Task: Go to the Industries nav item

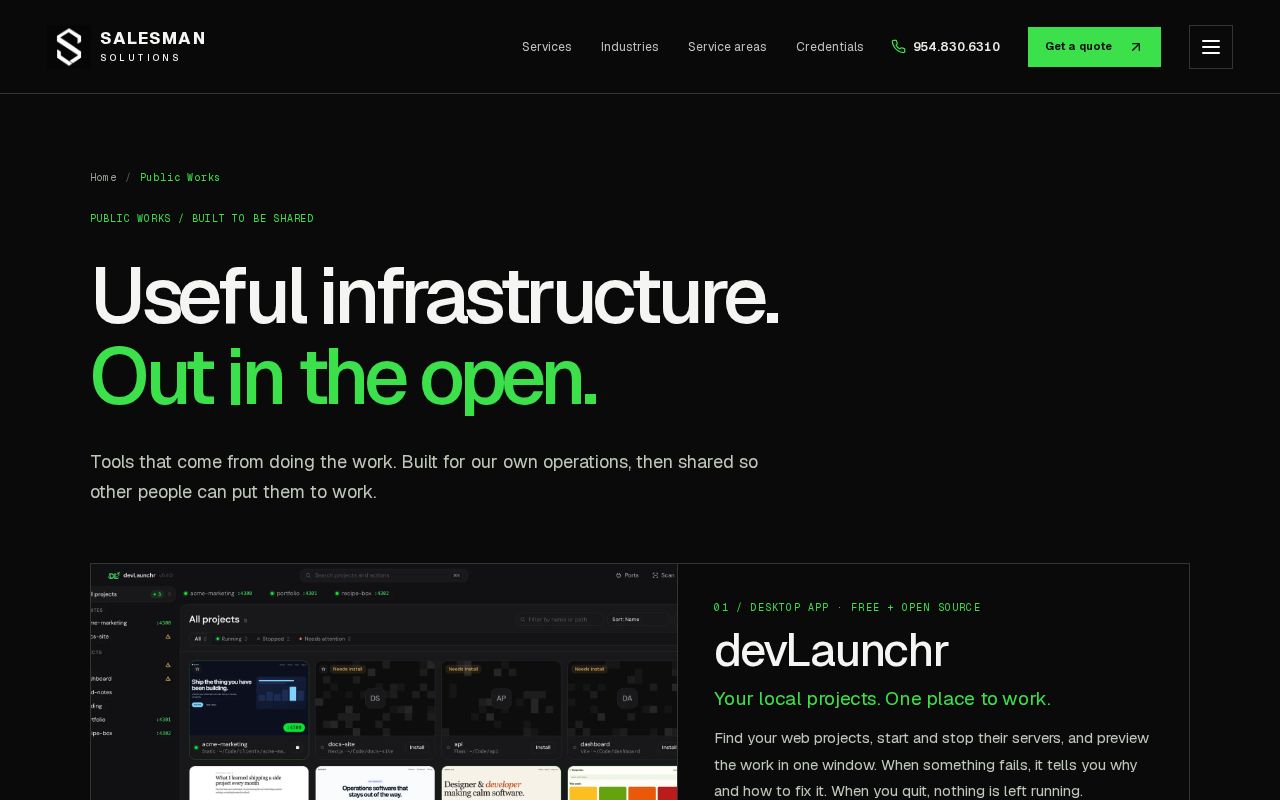Action: 630,47
